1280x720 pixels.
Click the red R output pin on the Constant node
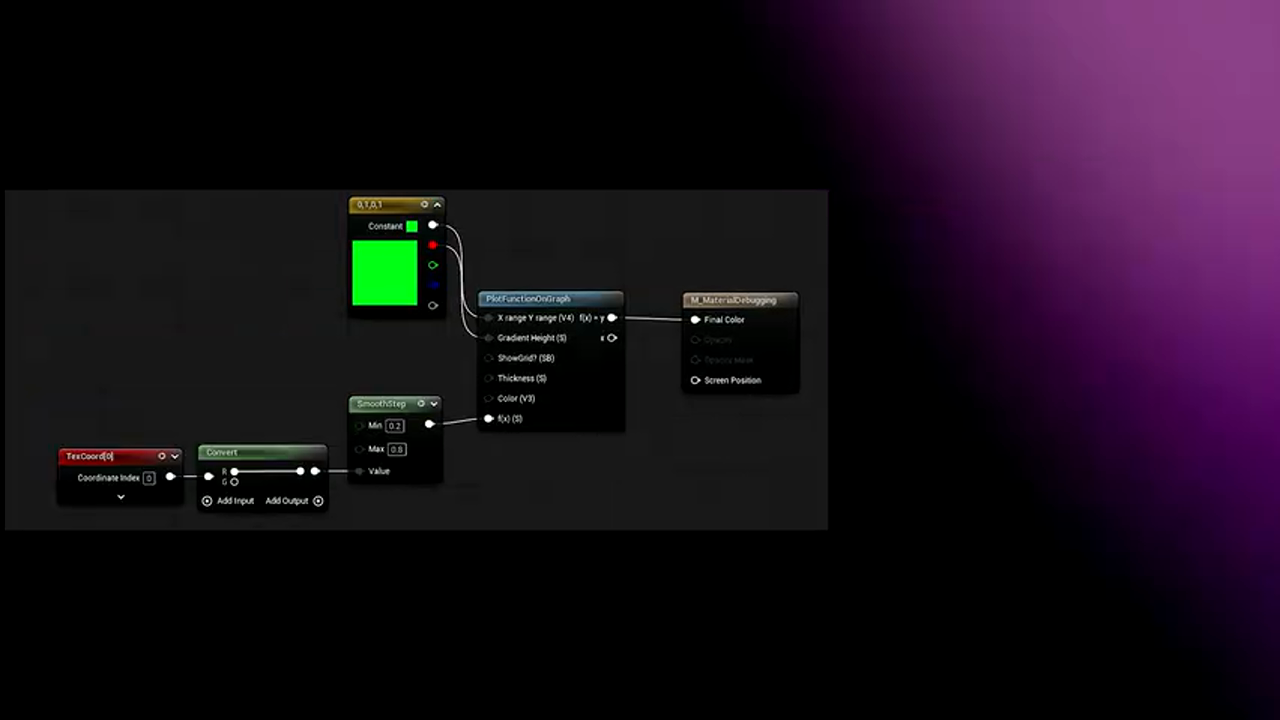432,245
